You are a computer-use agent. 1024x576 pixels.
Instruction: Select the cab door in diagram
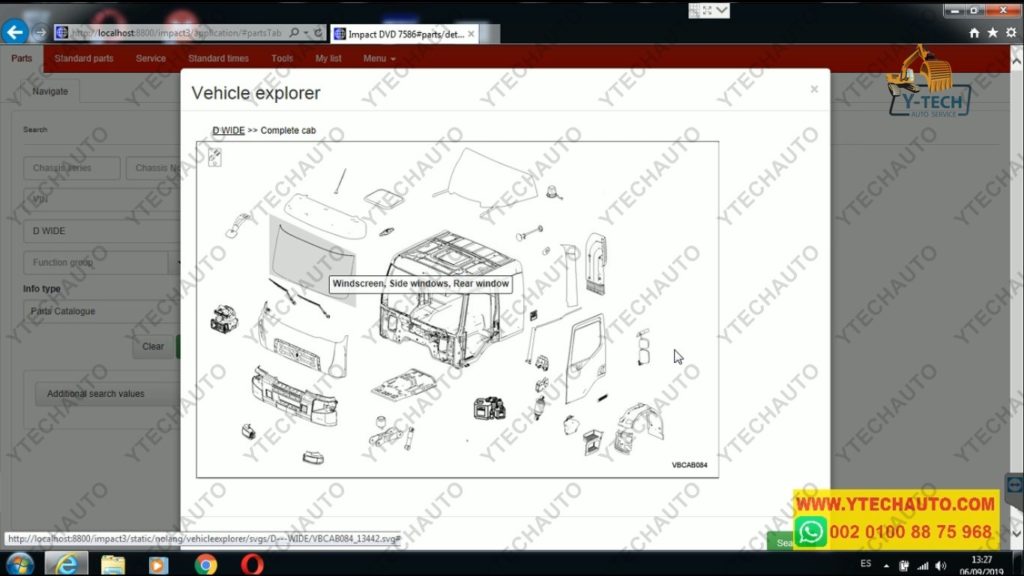click(x=585, y=358)
